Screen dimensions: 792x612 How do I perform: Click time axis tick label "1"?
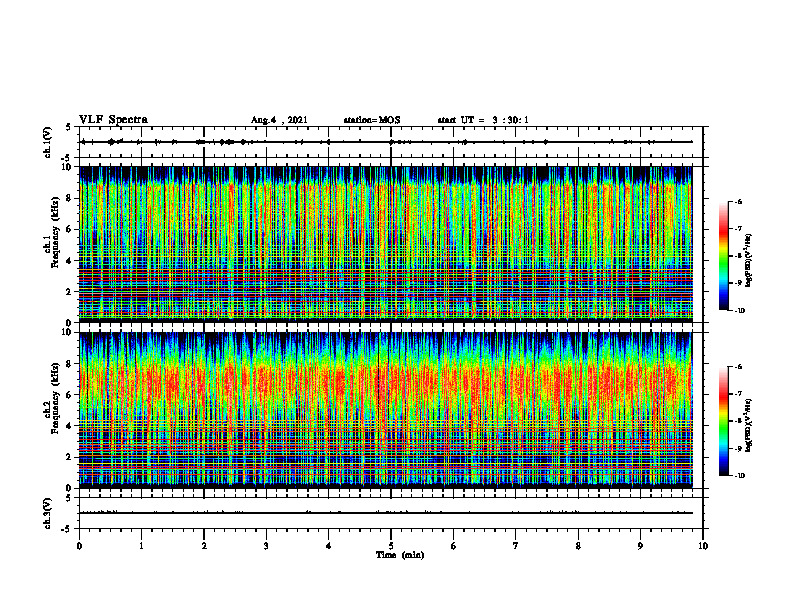pos(141,546)
